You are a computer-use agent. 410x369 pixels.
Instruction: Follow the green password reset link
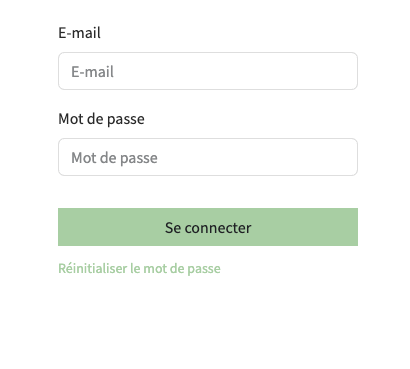coord(139,268)
